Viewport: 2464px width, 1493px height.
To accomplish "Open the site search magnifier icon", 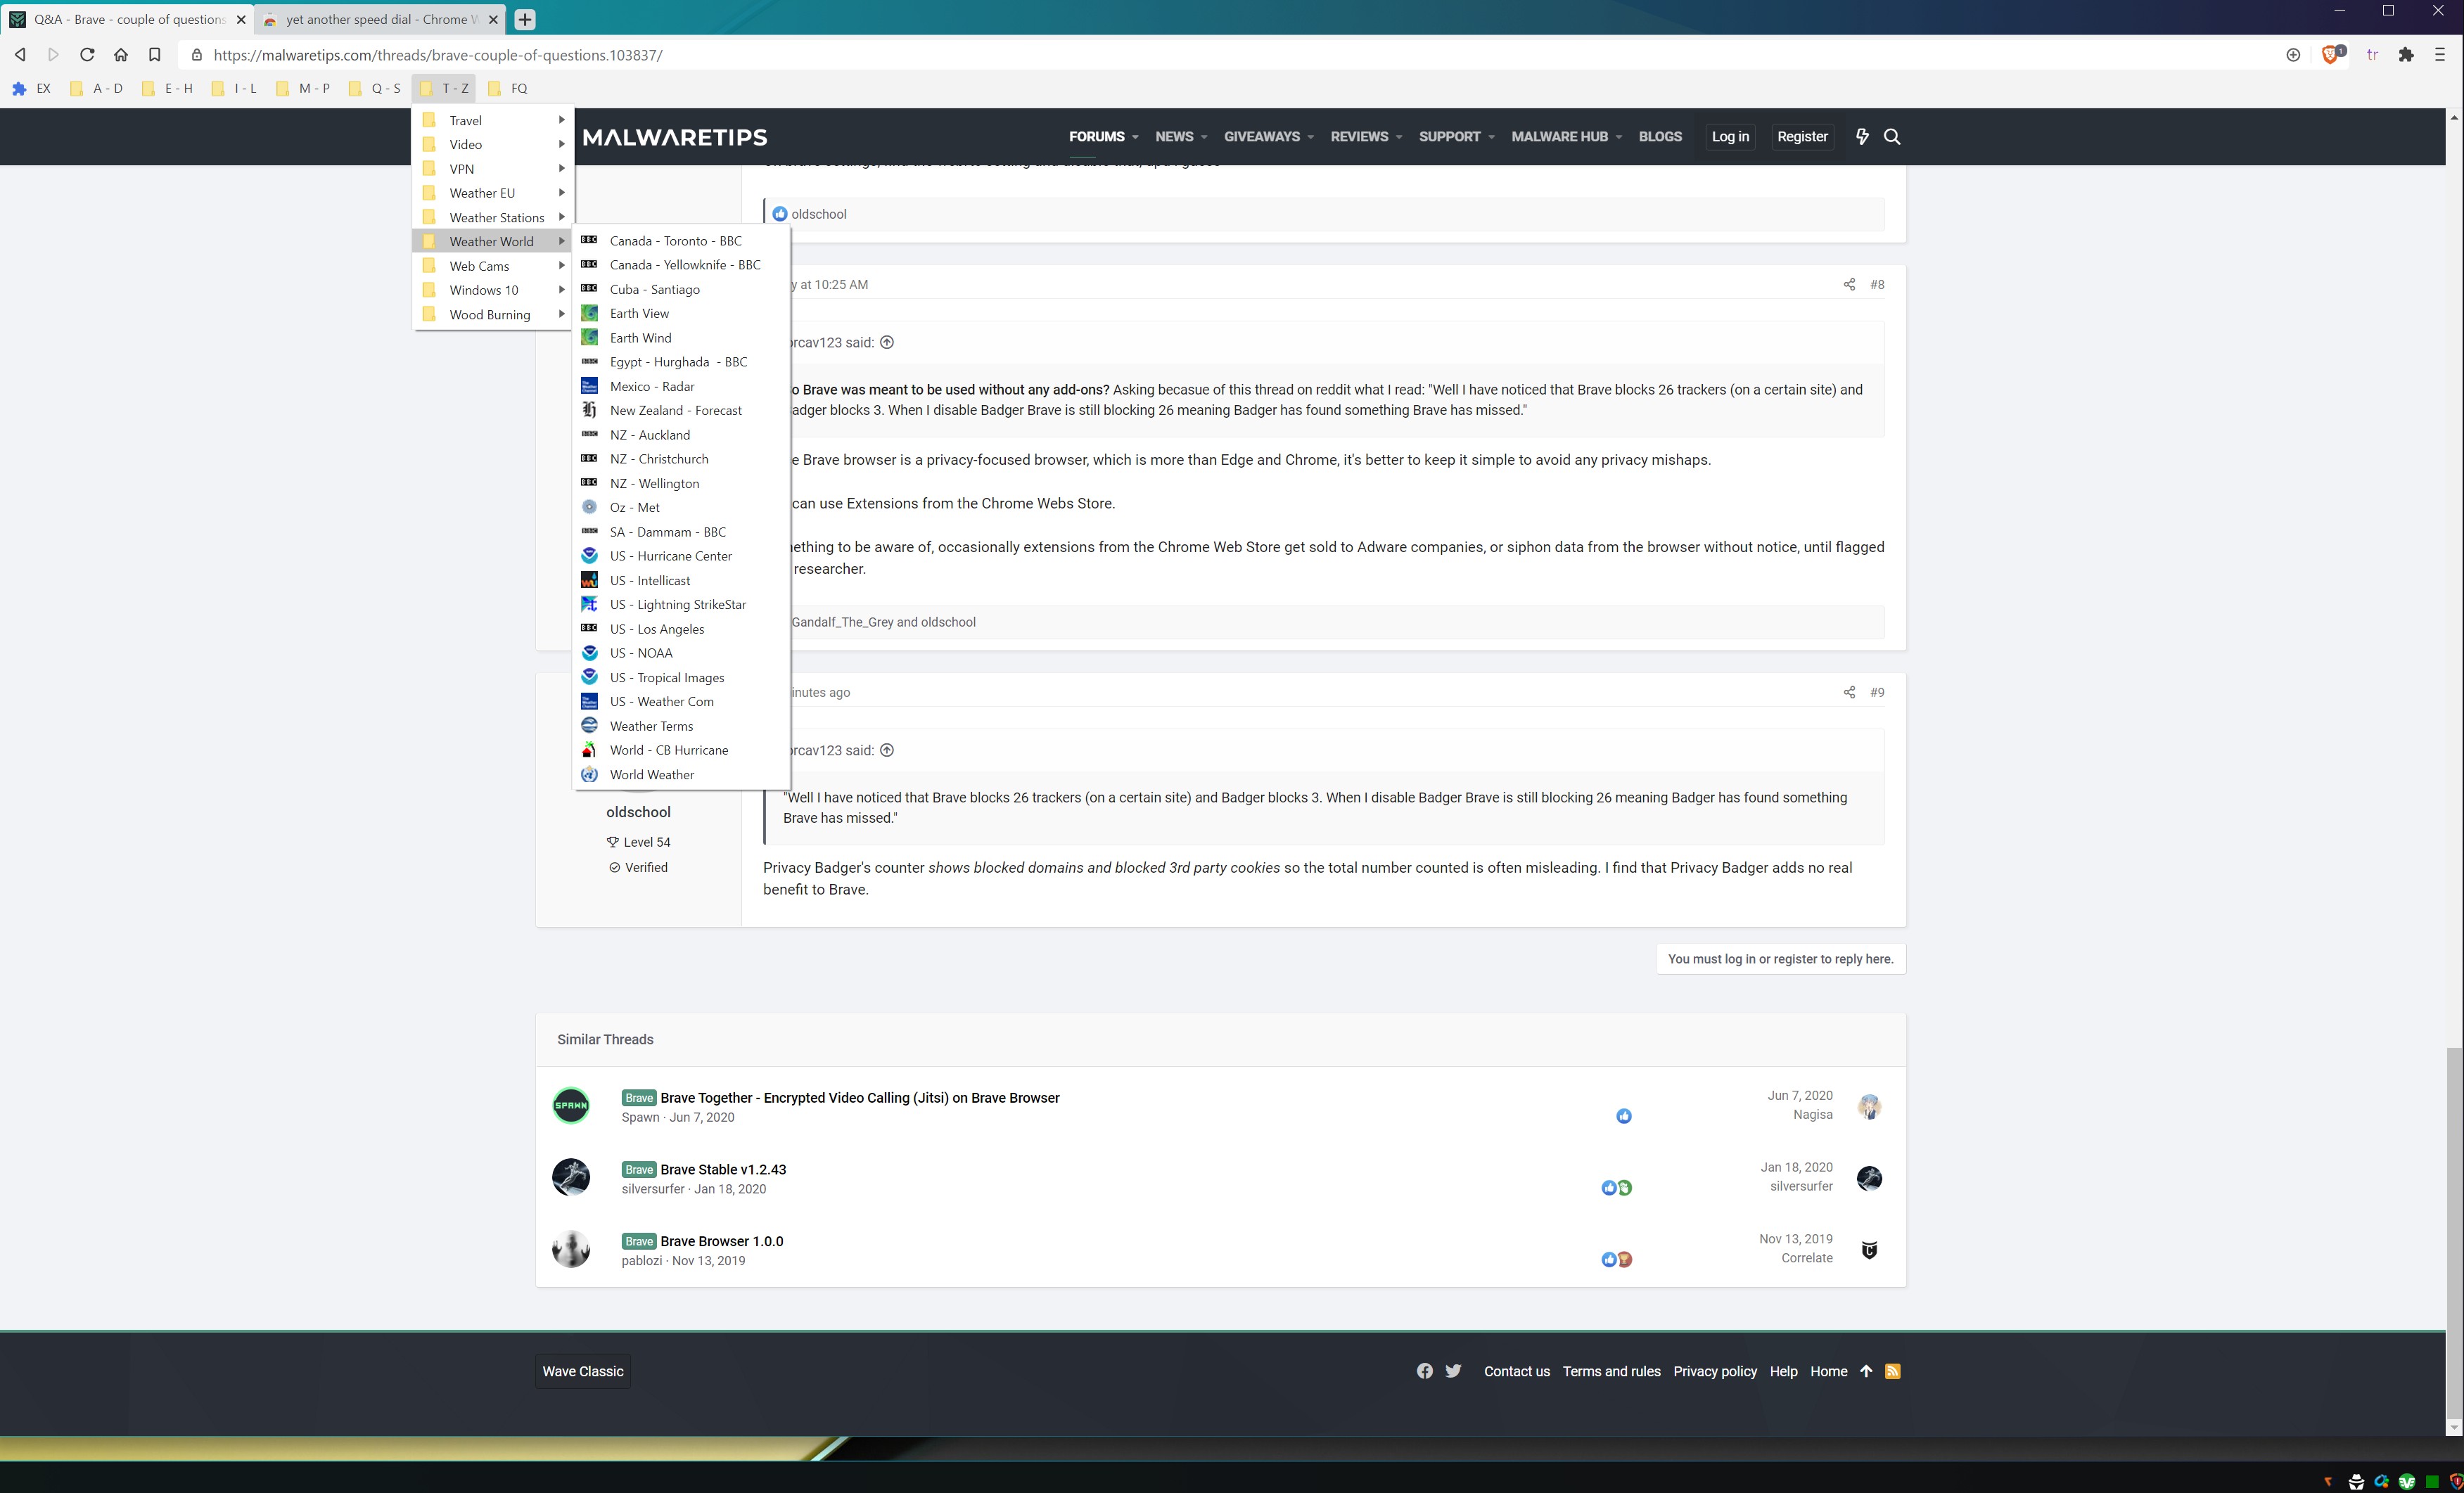I will click(x=1892, y=137).
